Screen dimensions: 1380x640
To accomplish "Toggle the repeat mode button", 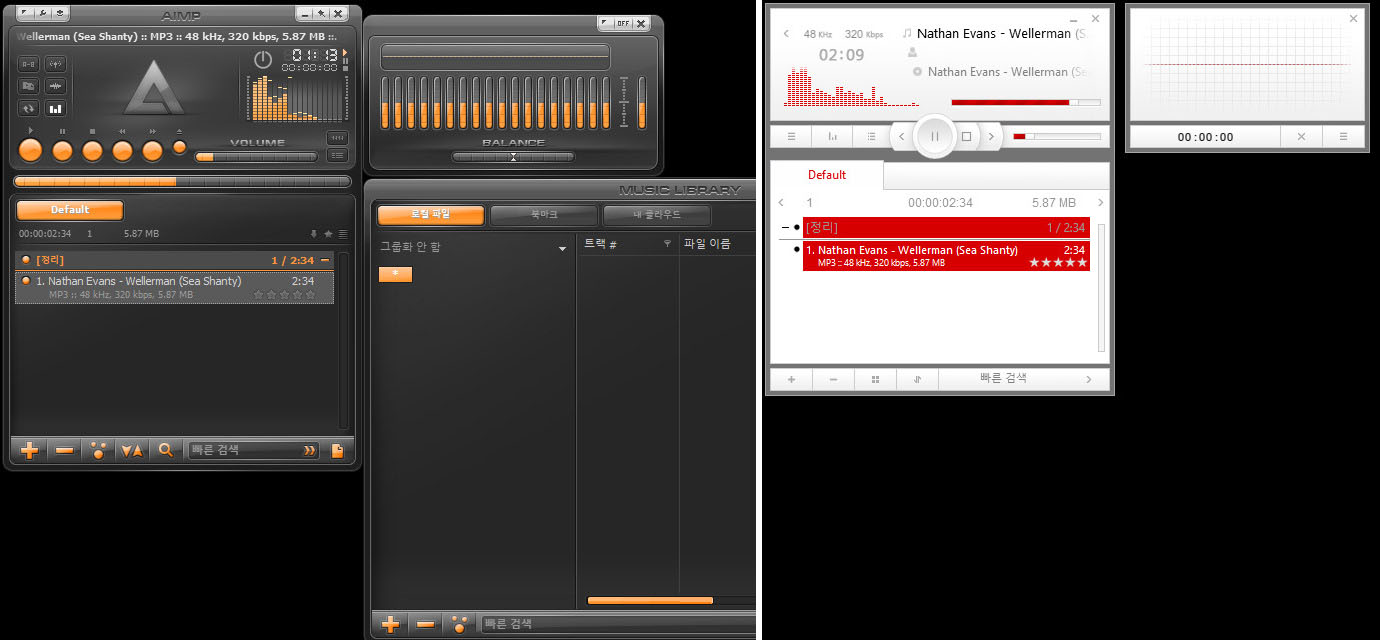I will (x=28, y=108).
